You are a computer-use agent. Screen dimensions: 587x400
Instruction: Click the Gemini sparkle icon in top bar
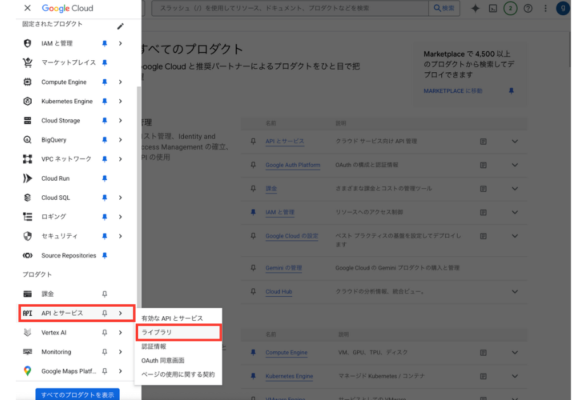tap(475, 8)
